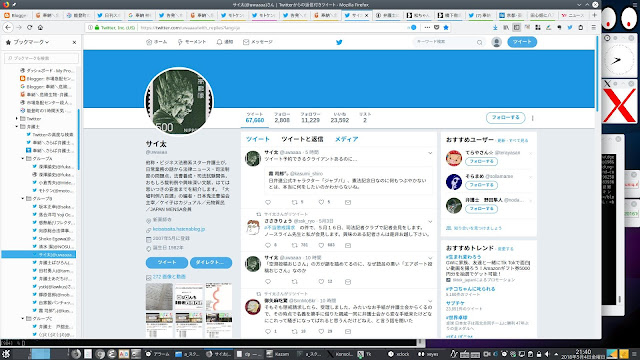640x360 pixels.
Task: Retweet the first サイ太 tweet
Action: coord(295,202)
